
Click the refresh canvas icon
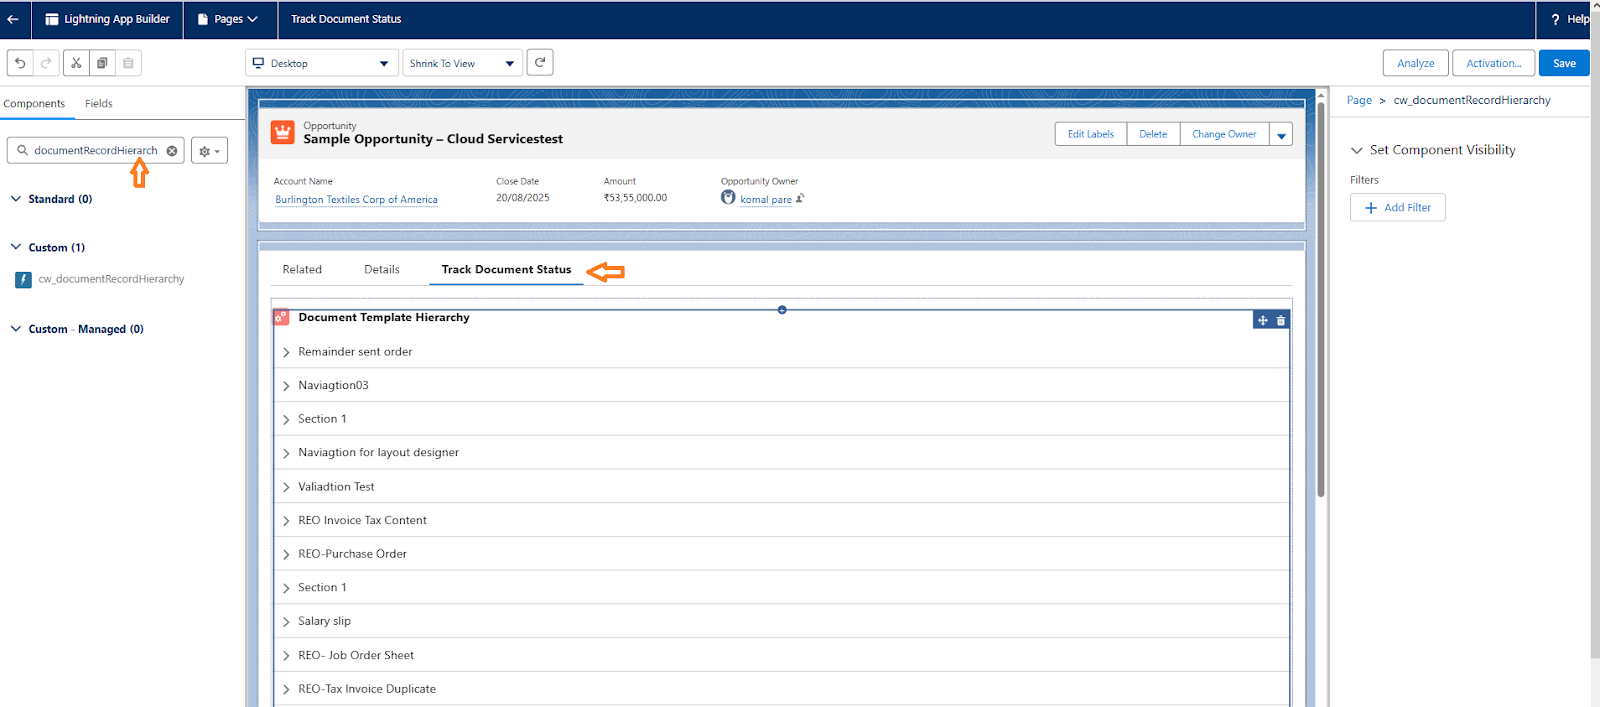540,62
